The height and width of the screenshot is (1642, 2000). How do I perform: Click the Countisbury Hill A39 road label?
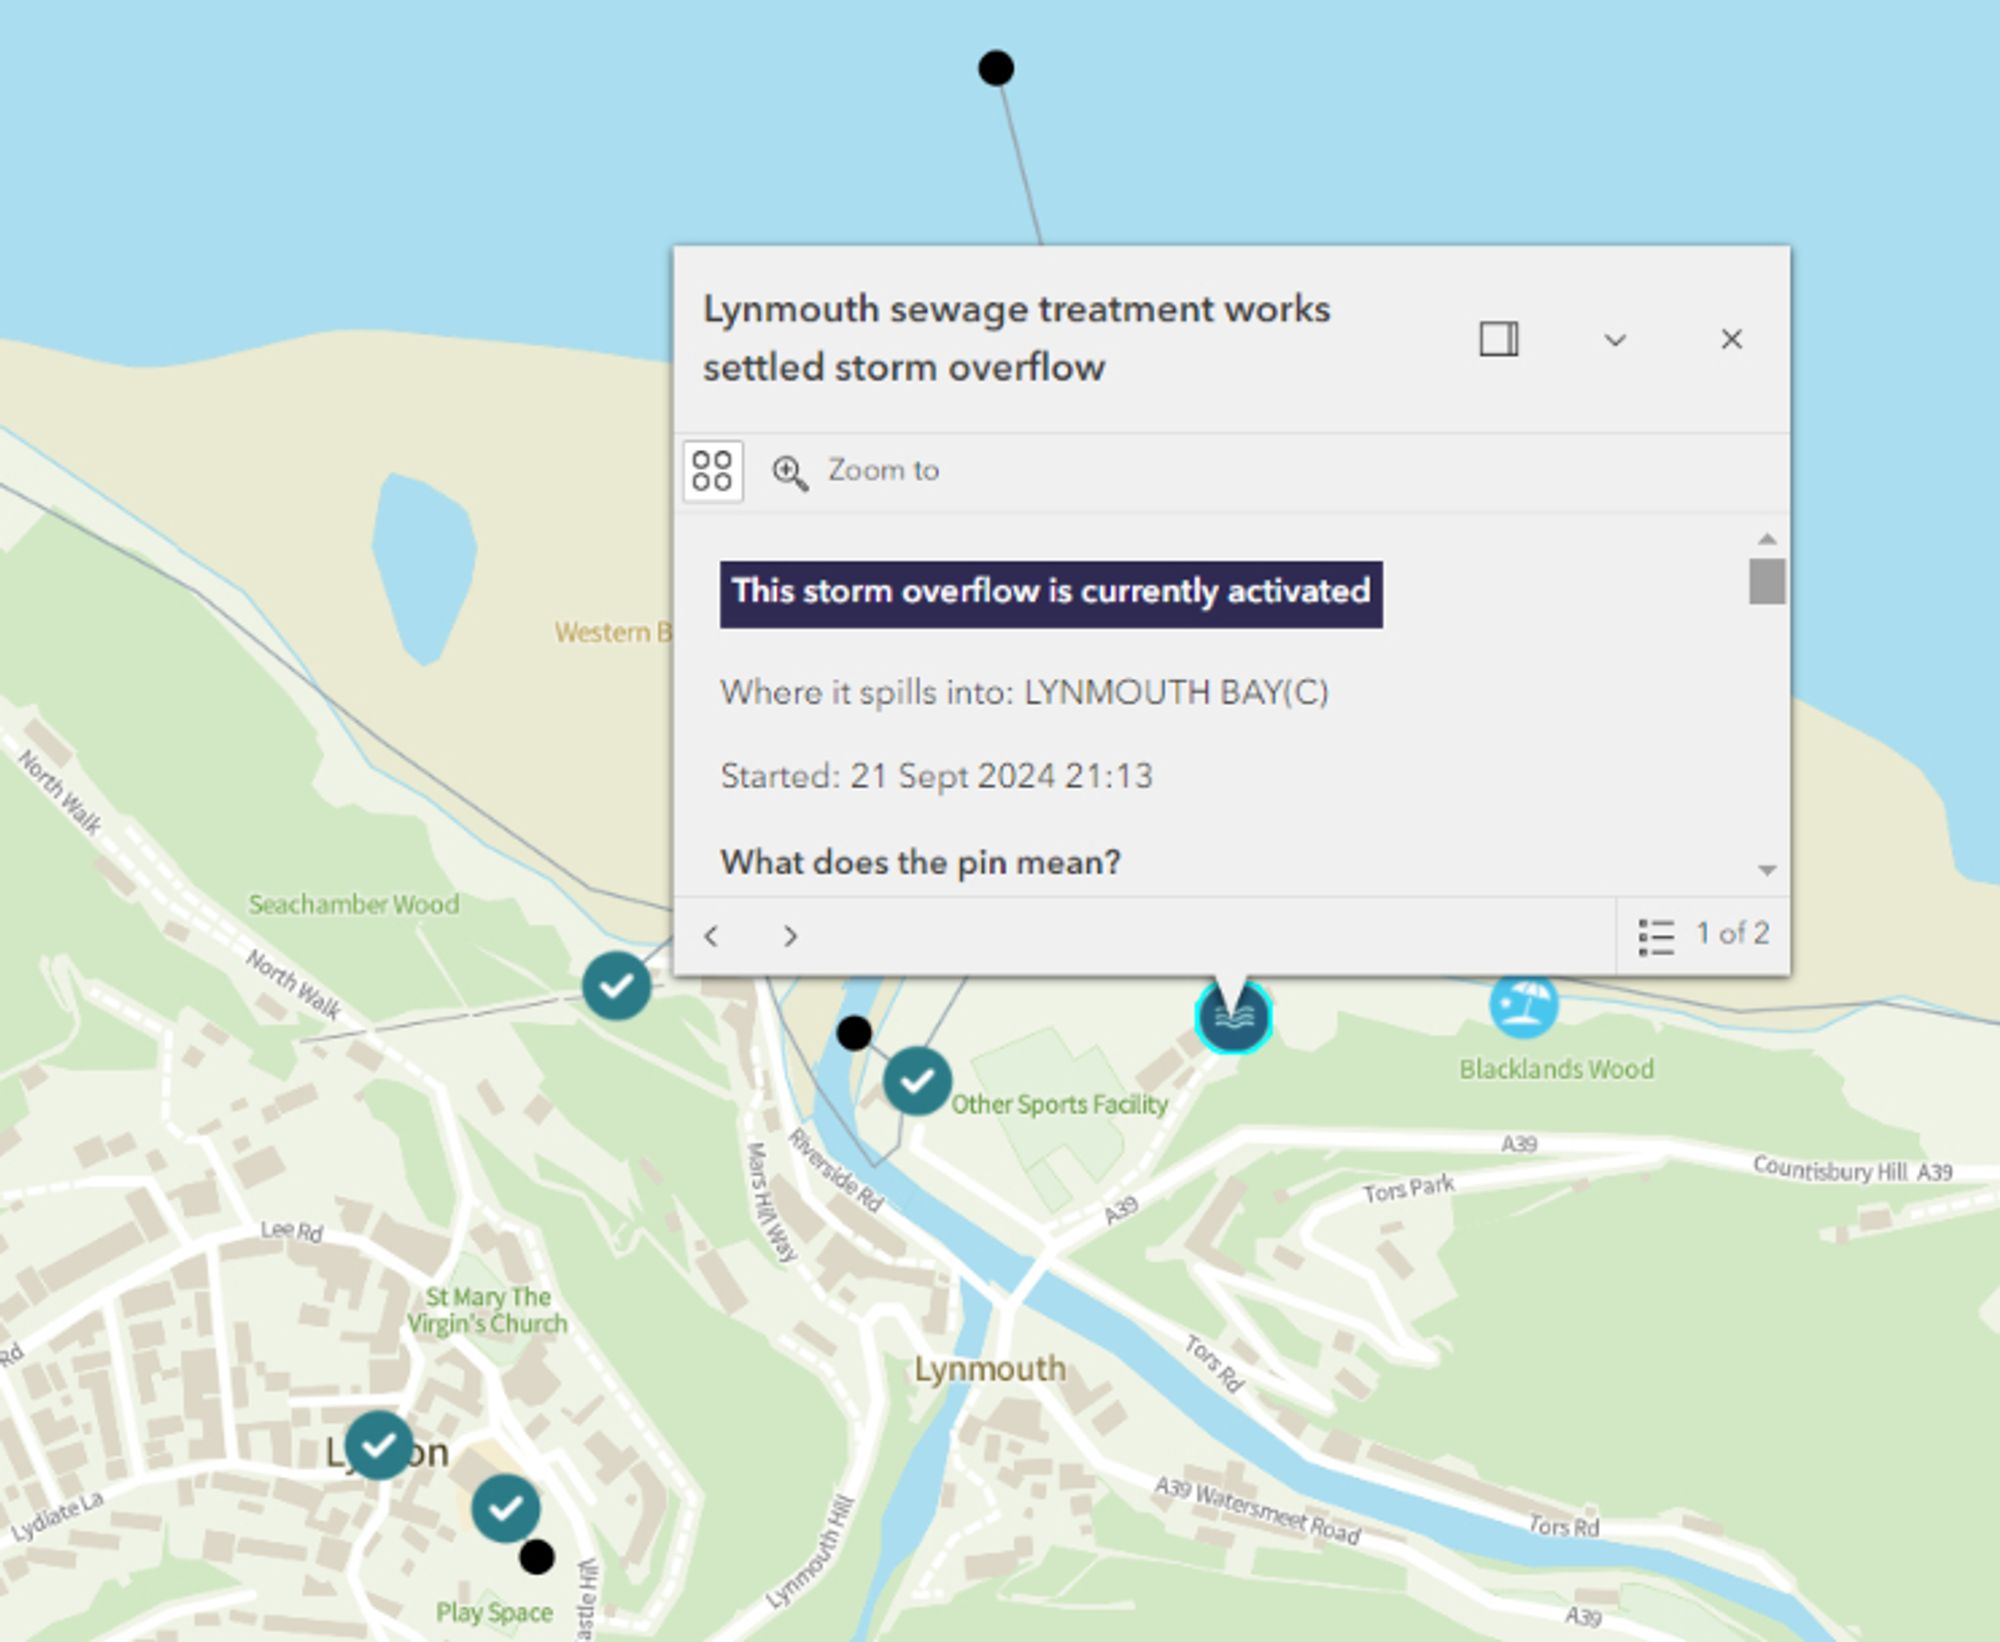[1852, 1169]
